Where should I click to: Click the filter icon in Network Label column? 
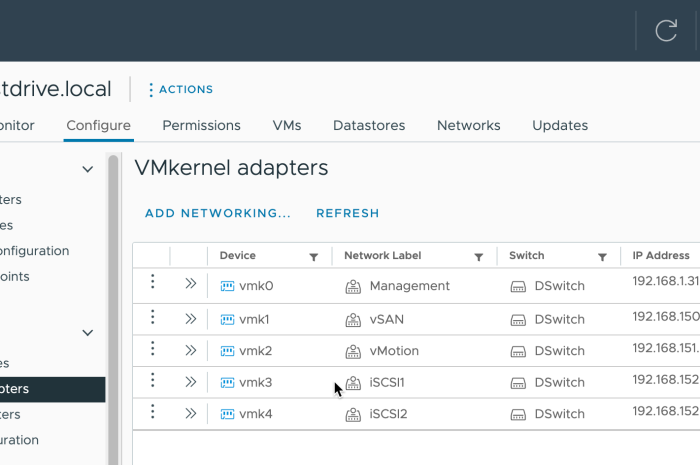point(478,257)
